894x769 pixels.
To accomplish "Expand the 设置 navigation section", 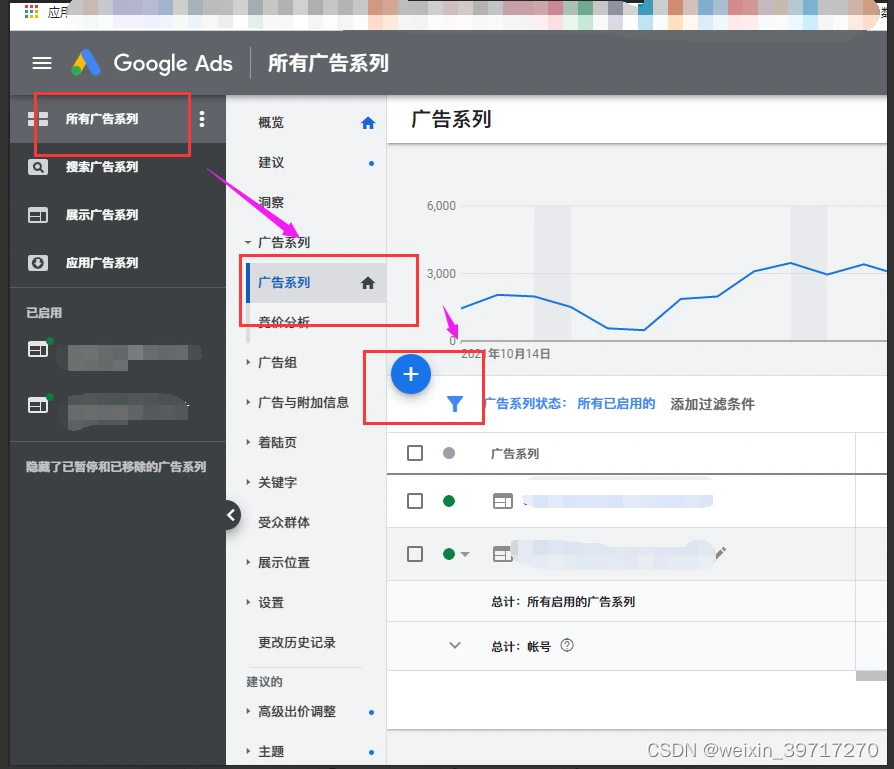I will (248, 602).
